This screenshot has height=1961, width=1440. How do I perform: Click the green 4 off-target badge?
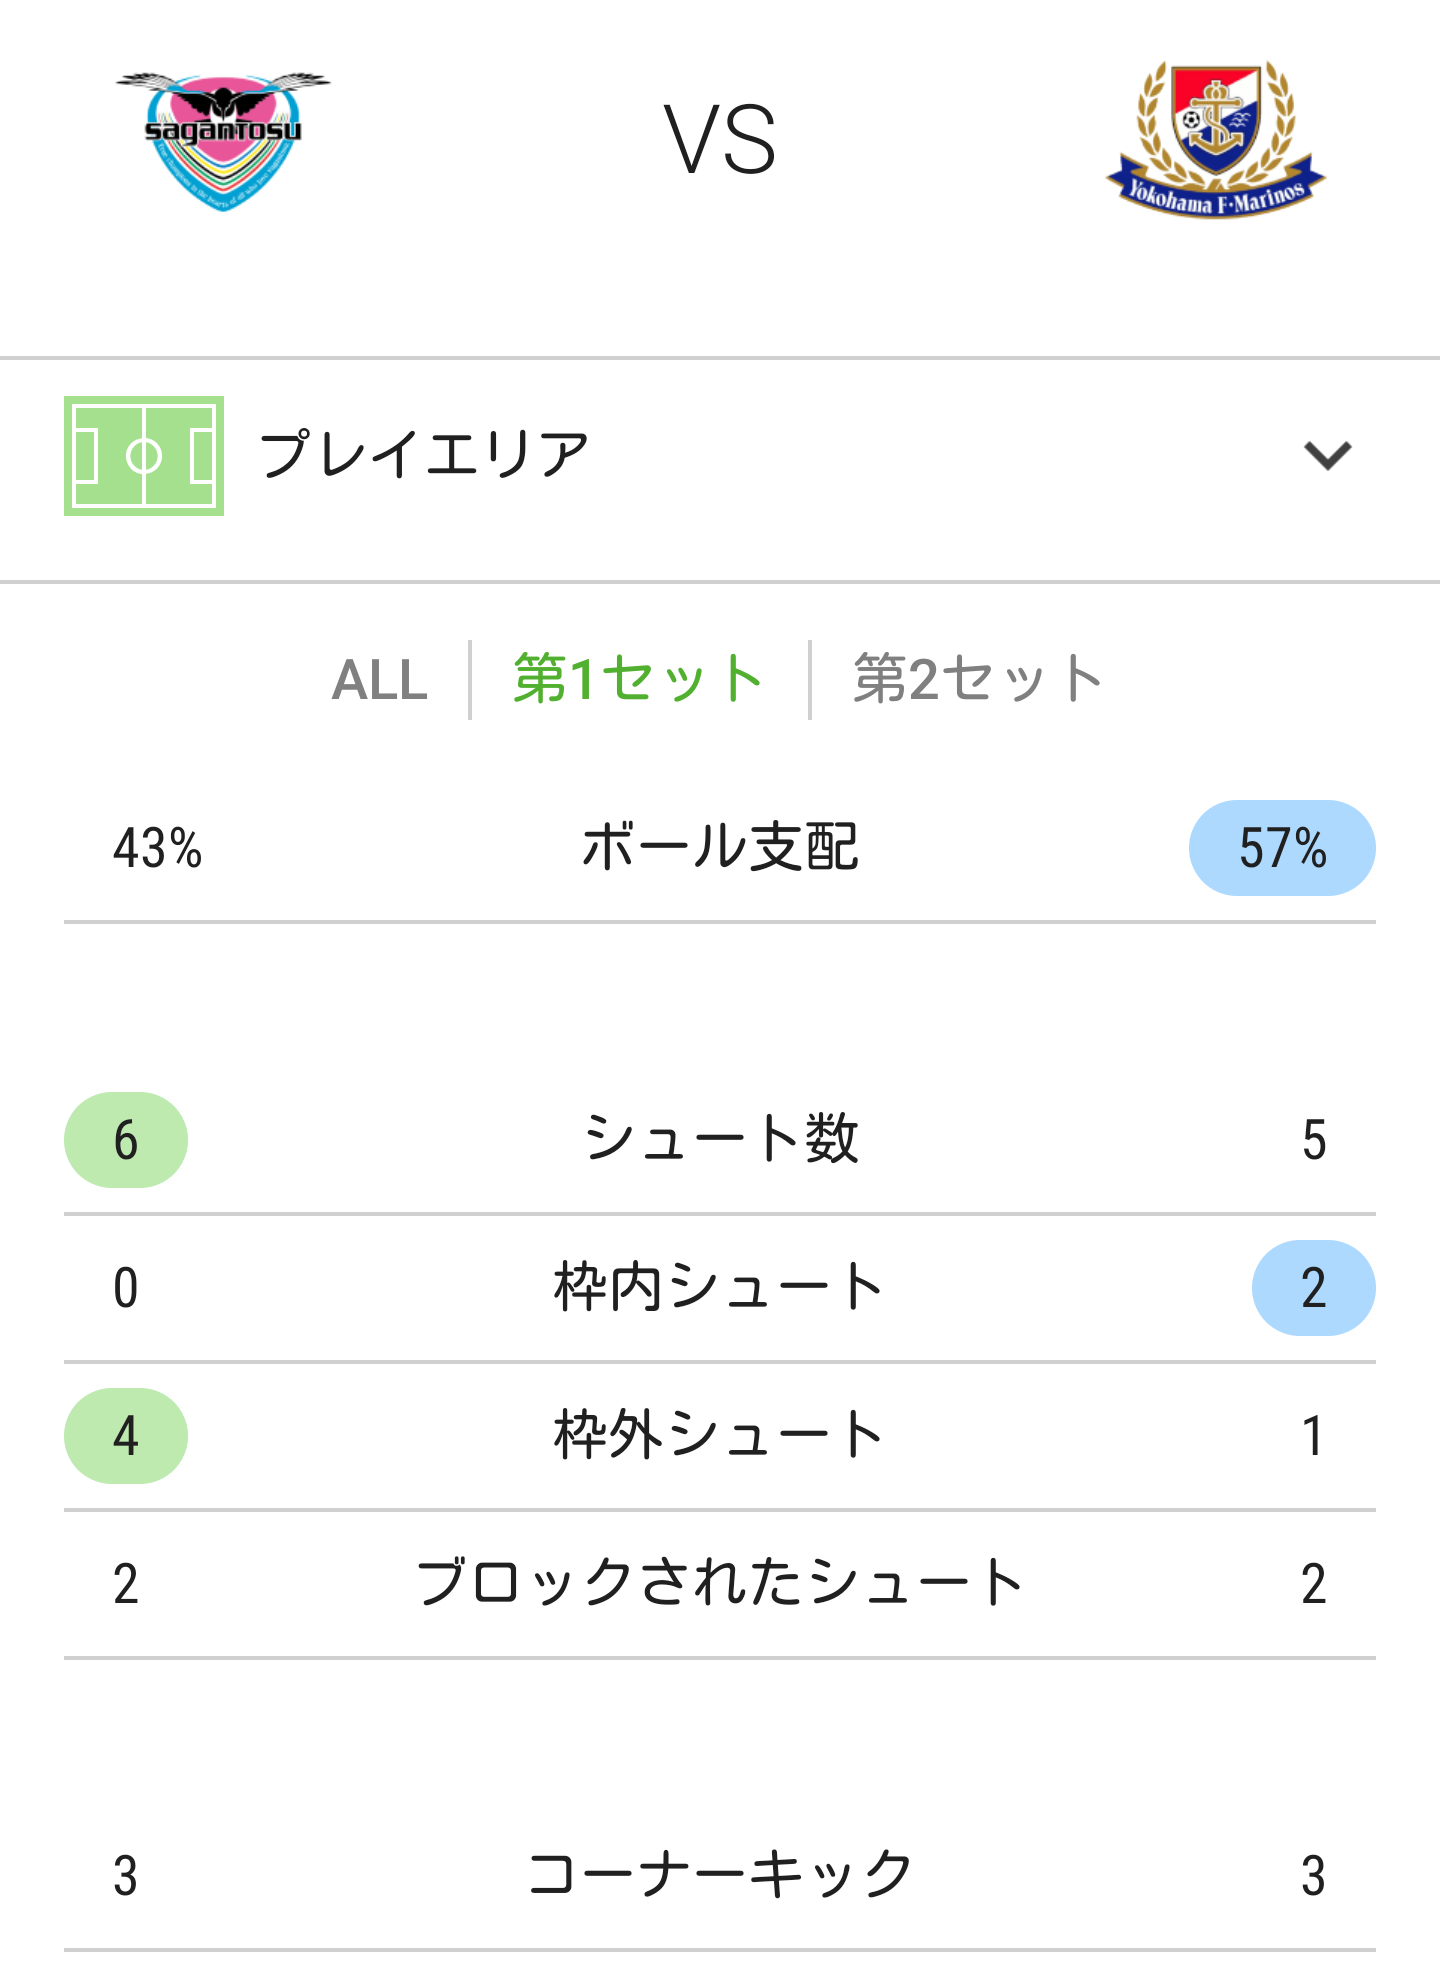126,1436
